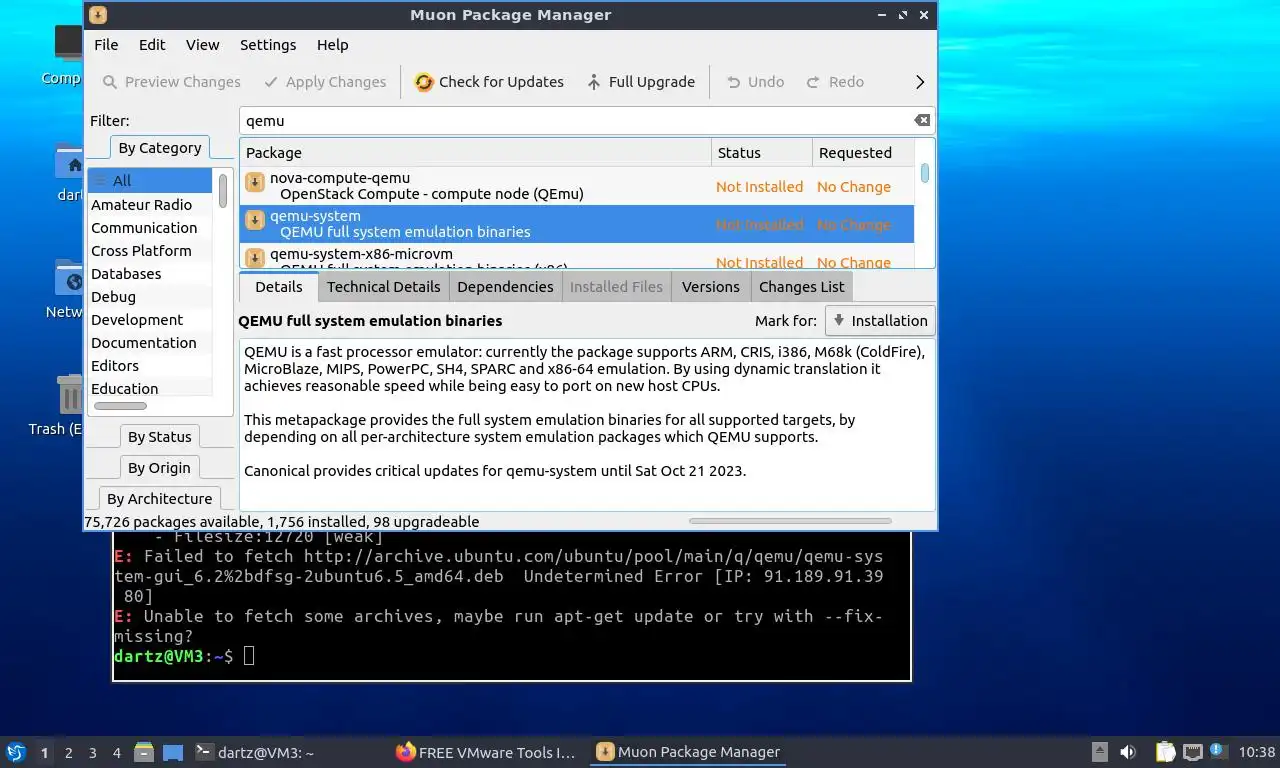Select the By Category filter tab
Image resolution: width=1280 pixels, height=768 pixels.
click(160, 148)
